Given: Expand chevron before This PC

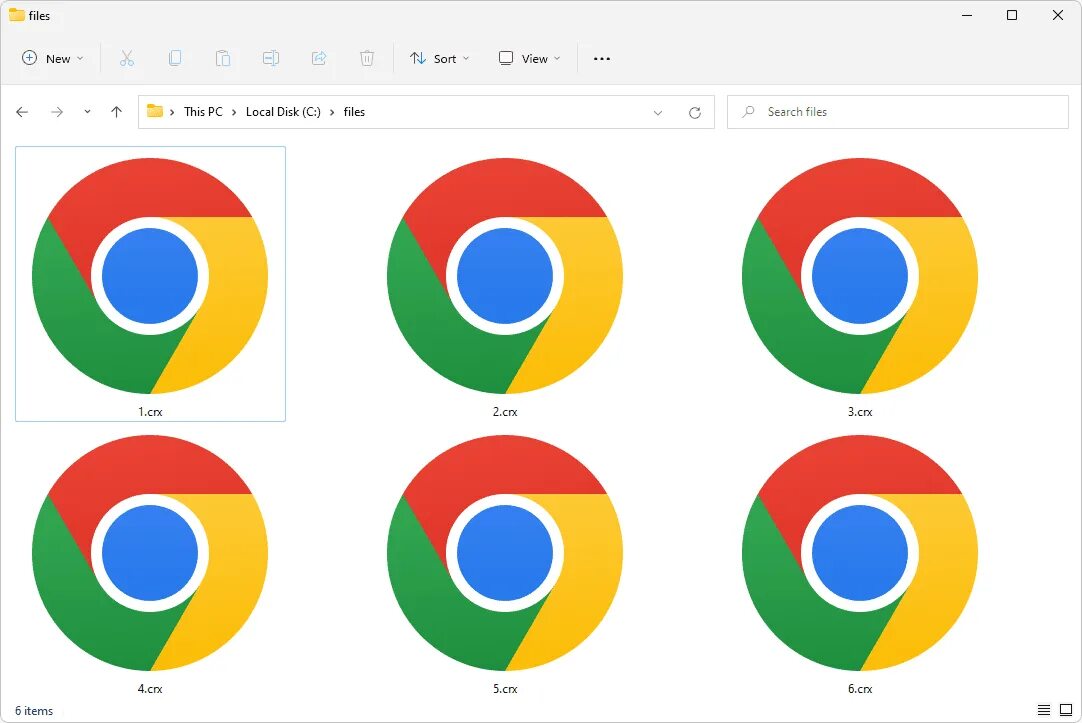Looking at the screenshot, I should click(x=172, y=112).
